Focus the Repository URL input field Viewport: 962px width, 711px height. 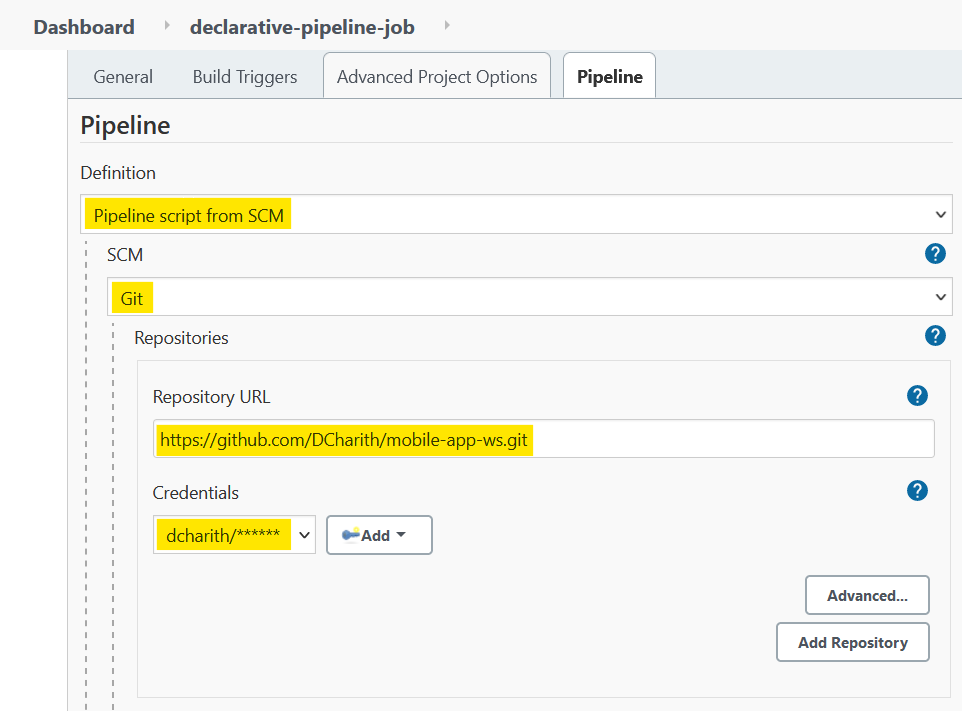click(544, 439)
